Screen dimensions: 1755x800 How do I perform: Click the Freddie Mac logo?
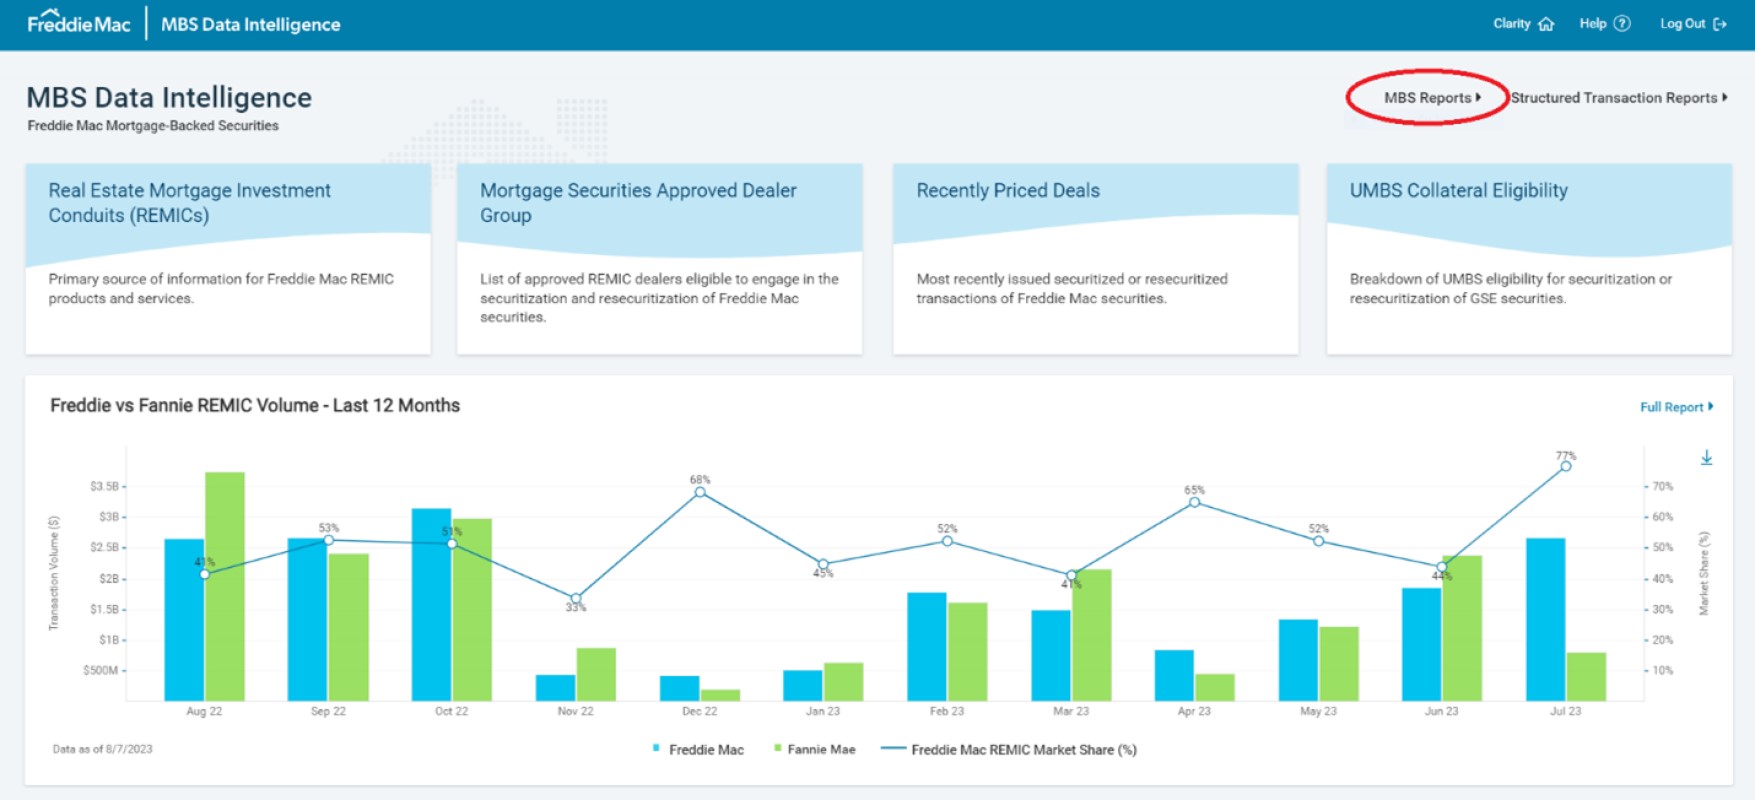tap(79, 23)
